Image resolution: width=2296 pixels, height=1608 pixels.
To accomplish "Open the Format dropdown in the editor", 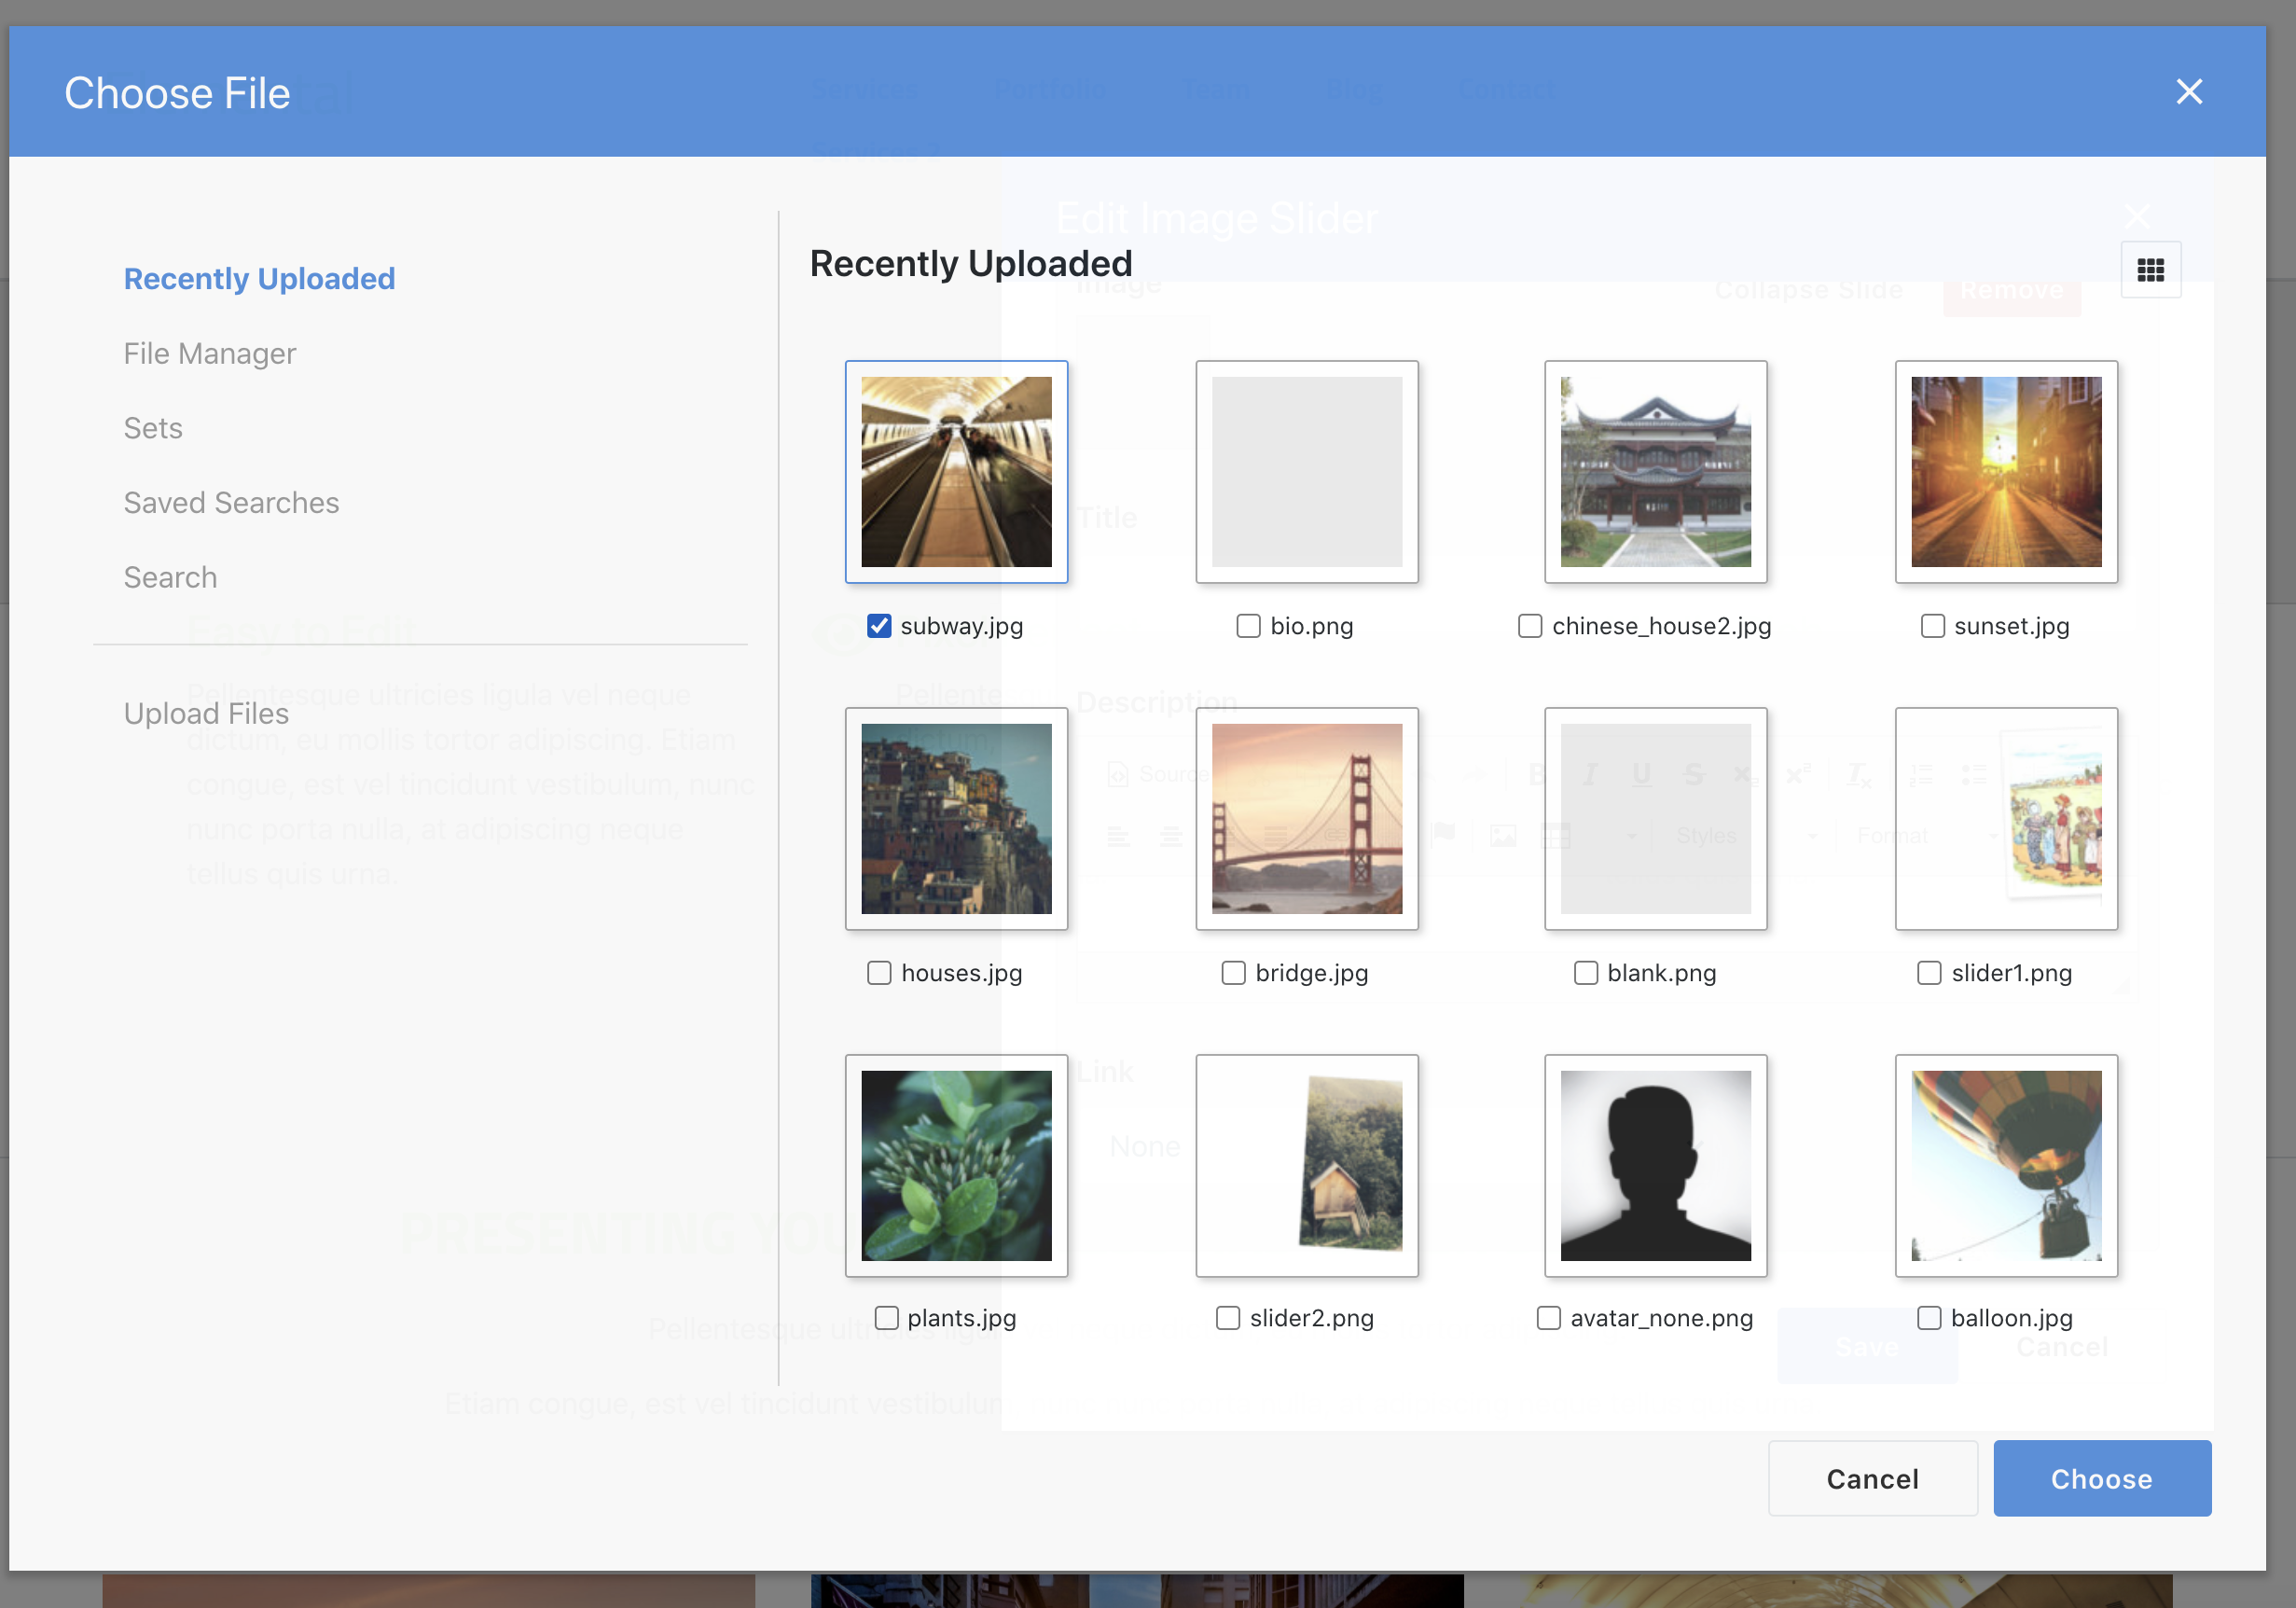I will [x=1894, y=836].
